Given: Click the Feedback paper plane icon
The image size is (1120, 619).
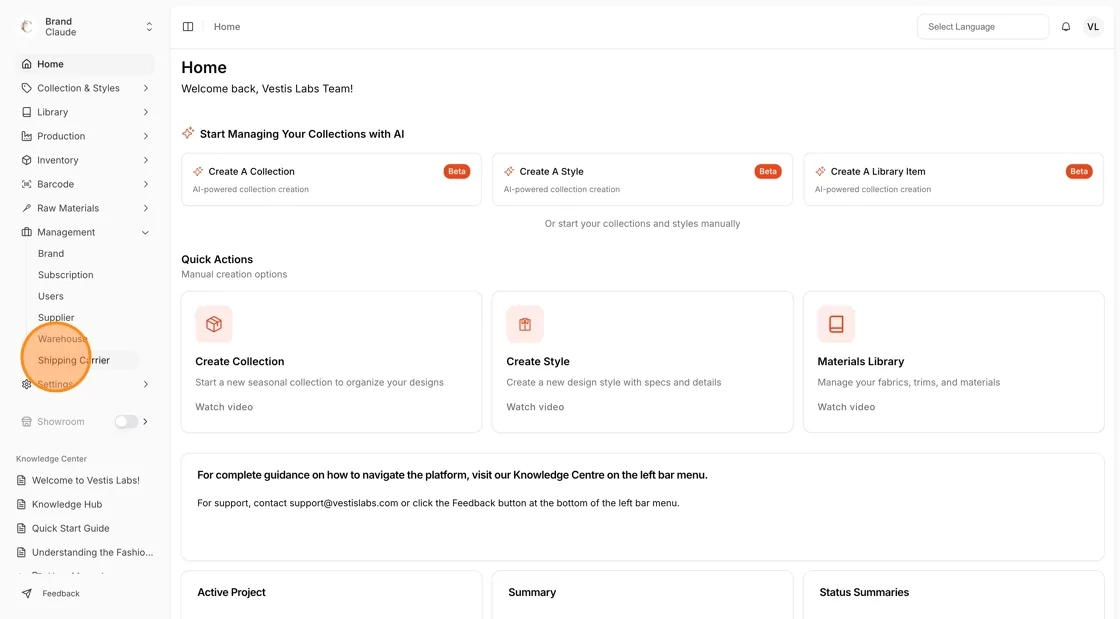Looking at the screenshot, I should pyautogui.click(x=26, y=593).
